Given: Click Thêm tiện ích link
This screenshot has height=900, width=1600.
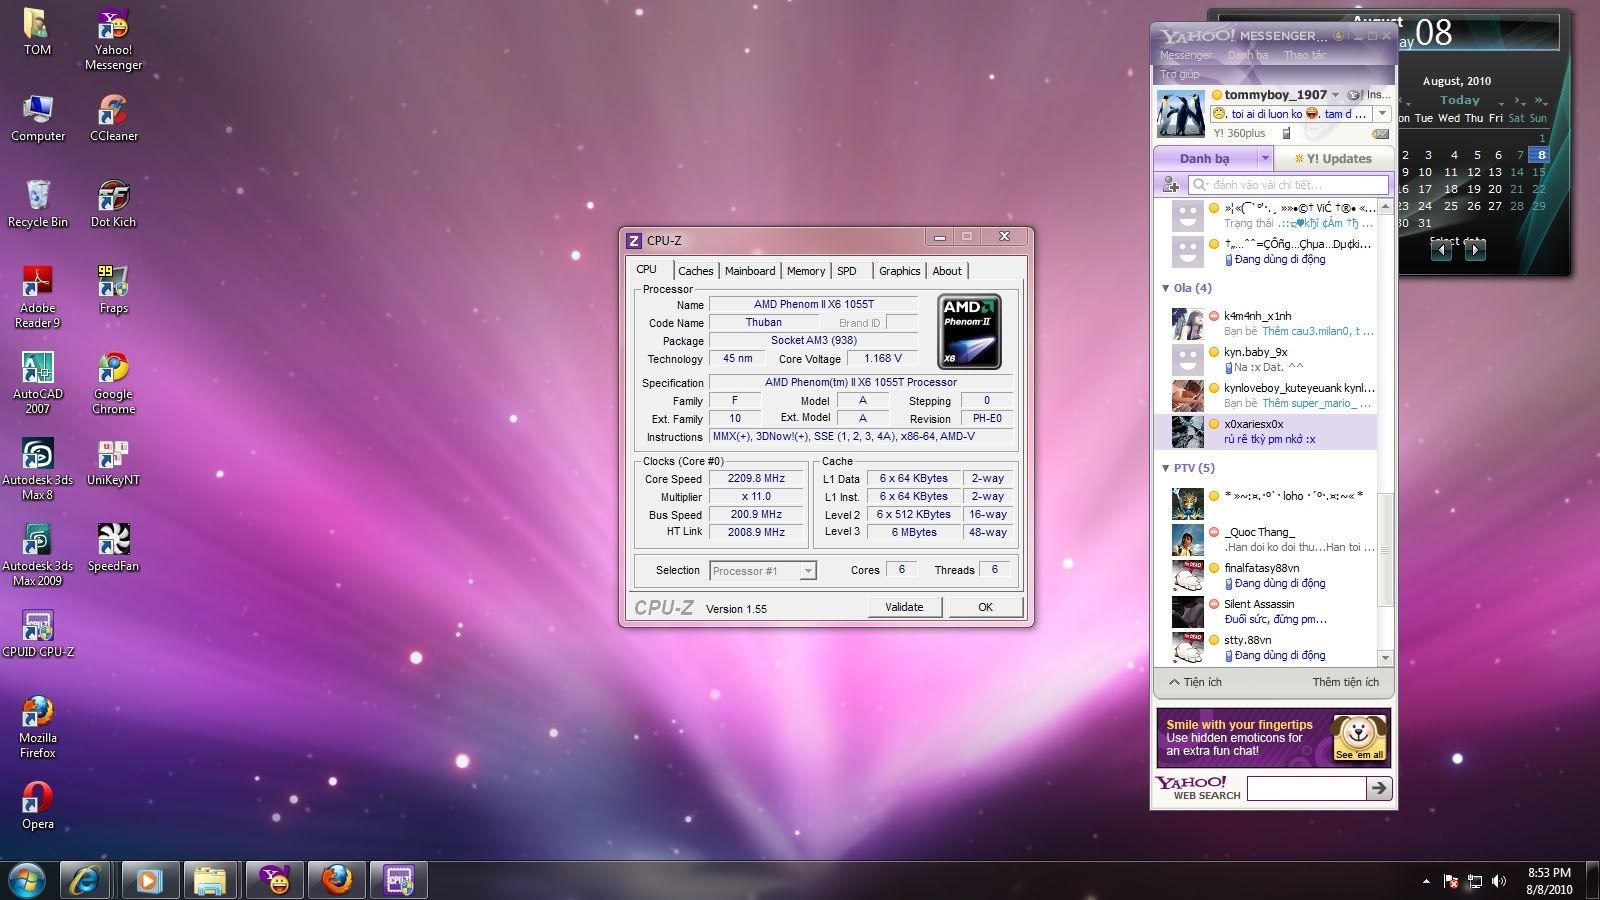Looking at the screenshot, I should 1345,682.
